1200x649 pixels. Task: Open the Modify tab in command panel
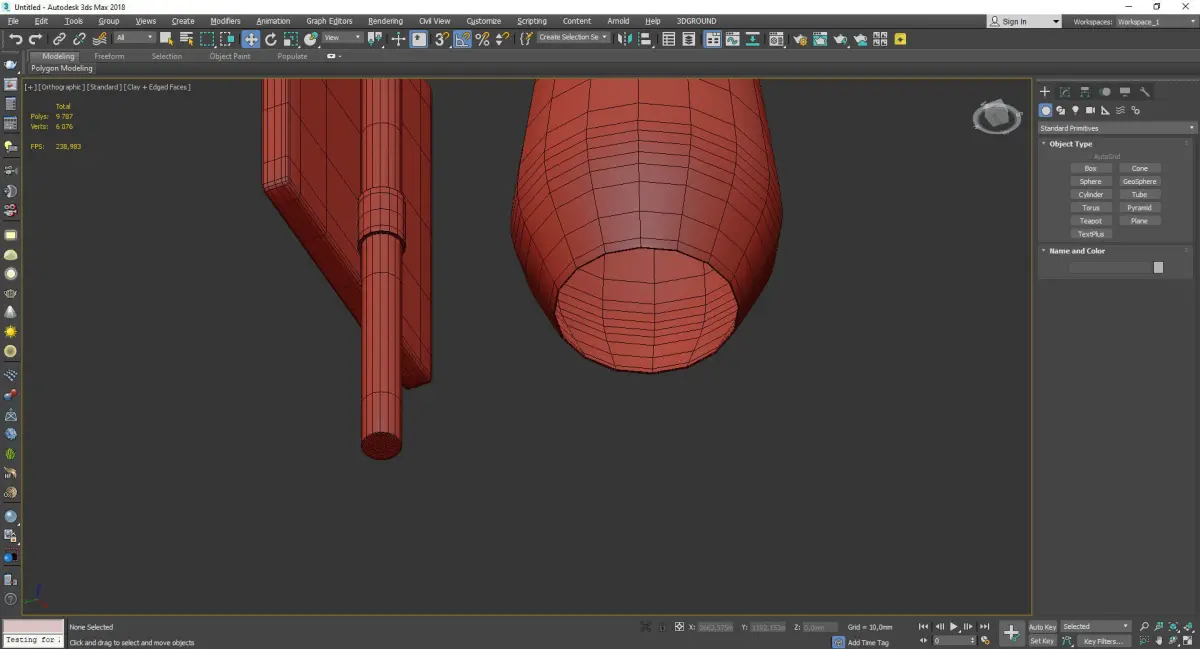[x=1065, y=92]
